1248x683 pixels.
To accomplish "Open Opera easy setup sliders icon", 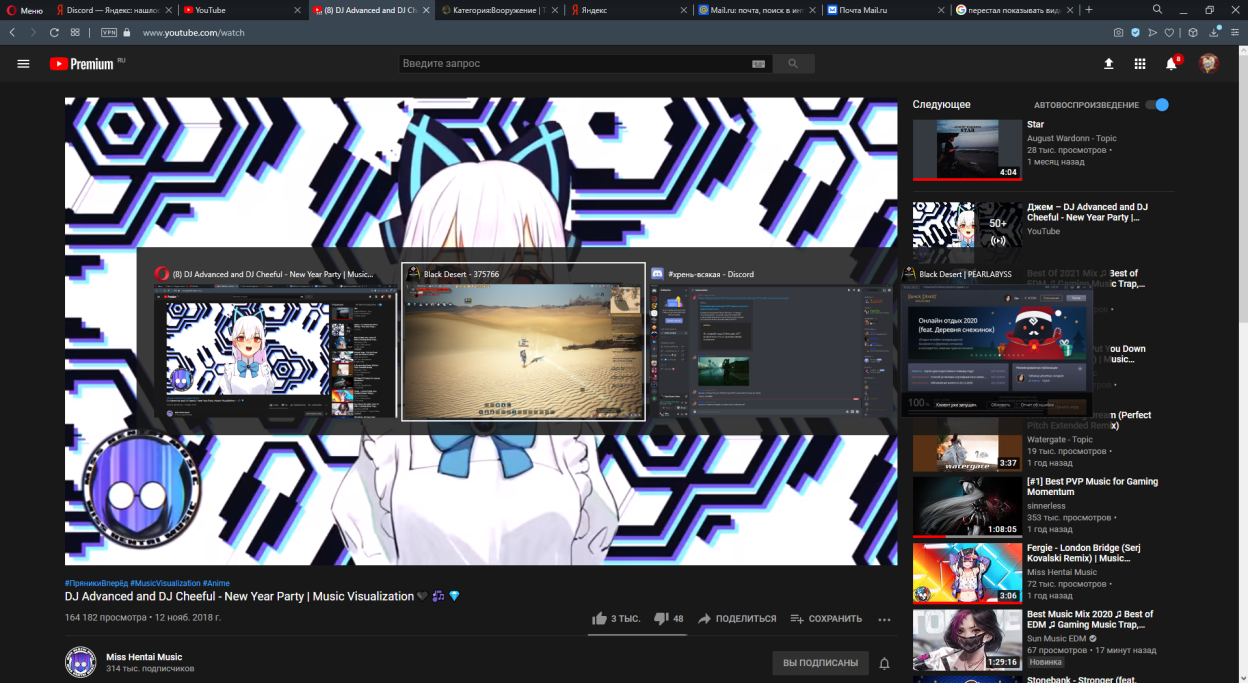I will point(1233,32).
